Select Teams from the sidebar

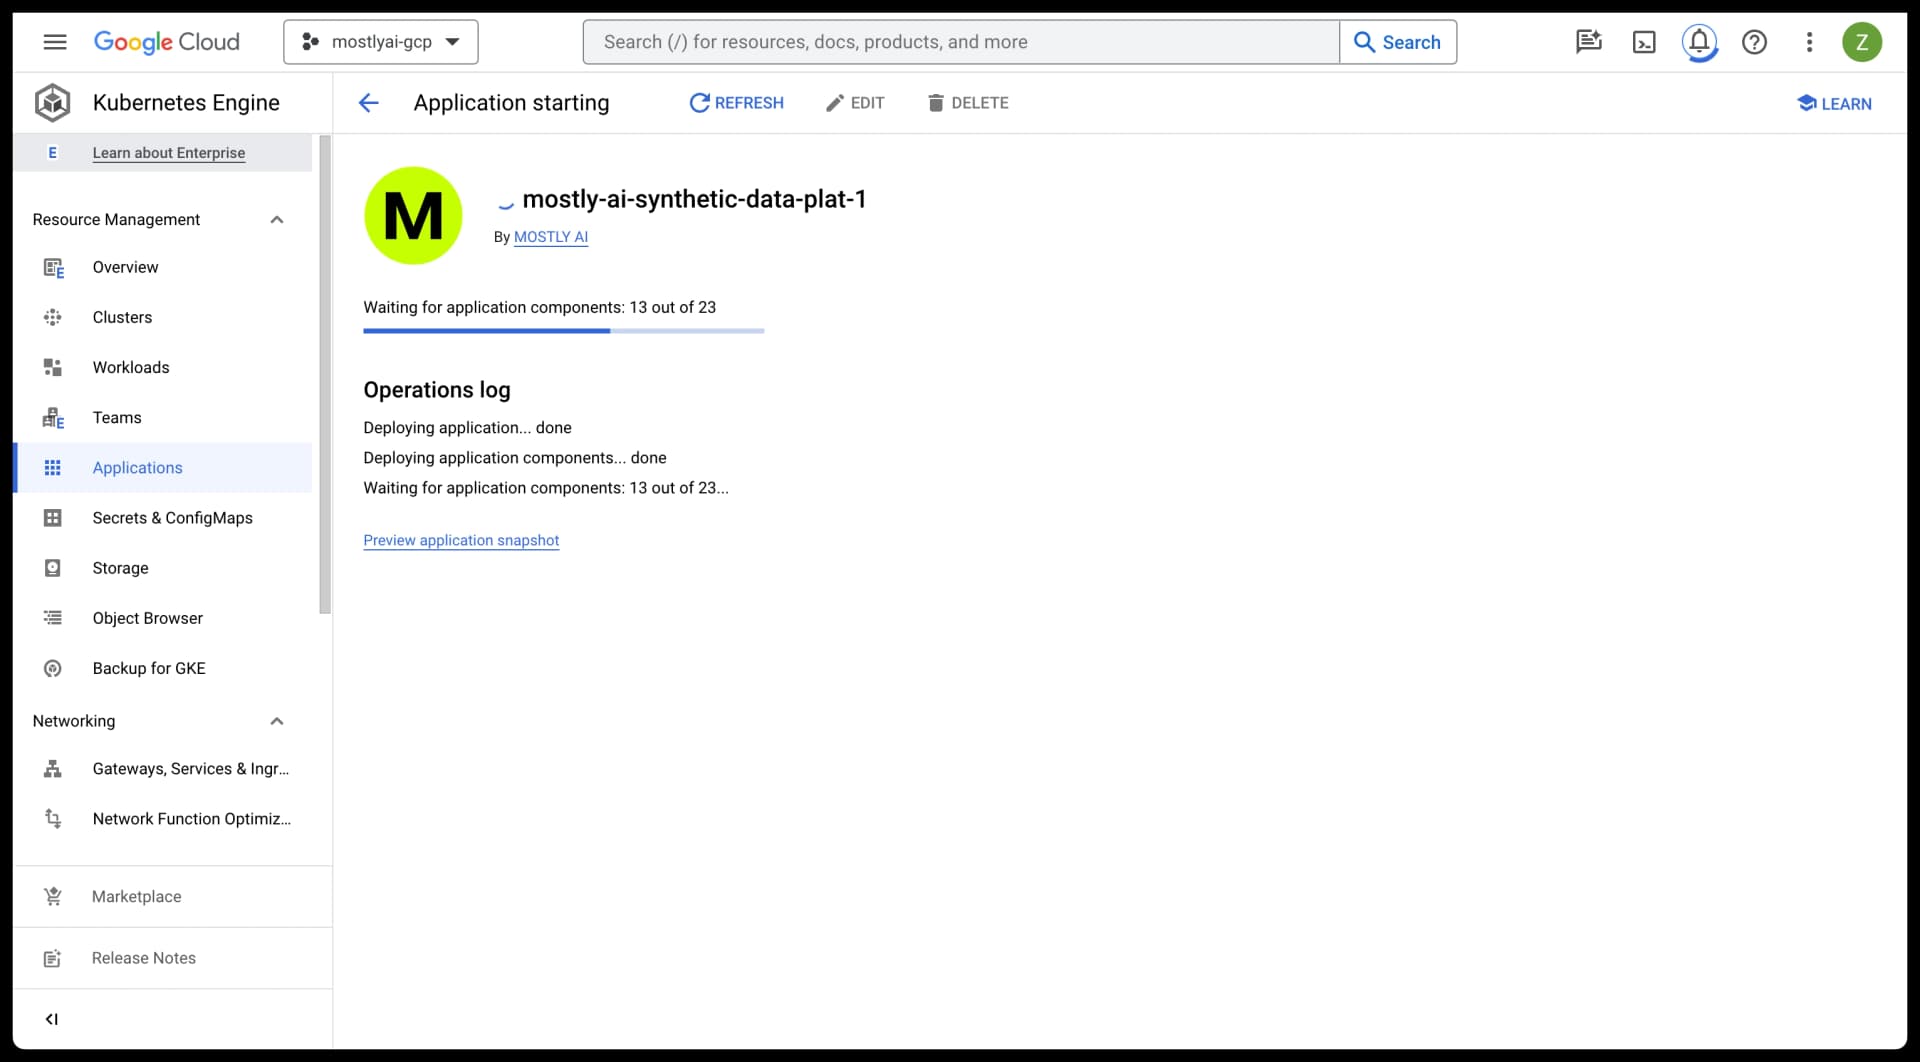point(116,417)
